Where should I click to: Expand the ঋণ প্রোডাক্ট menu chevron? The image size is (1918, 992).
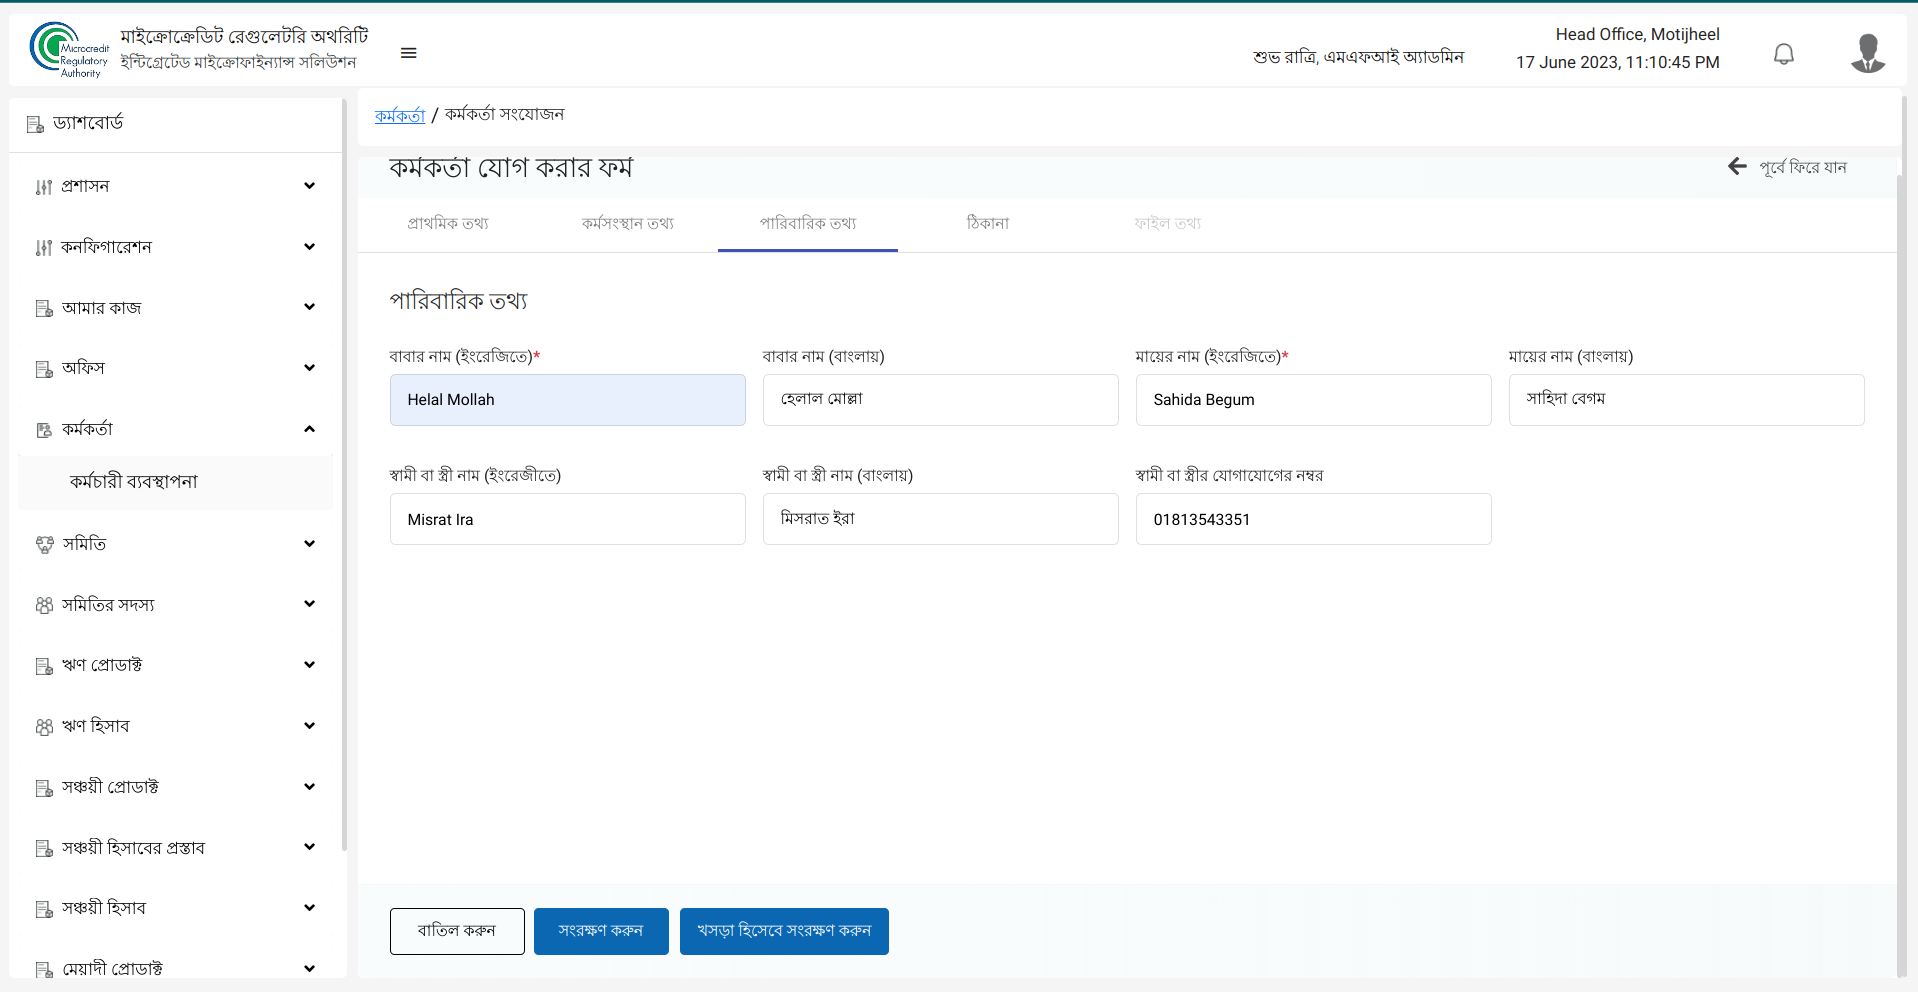click(x=309, y=665)
